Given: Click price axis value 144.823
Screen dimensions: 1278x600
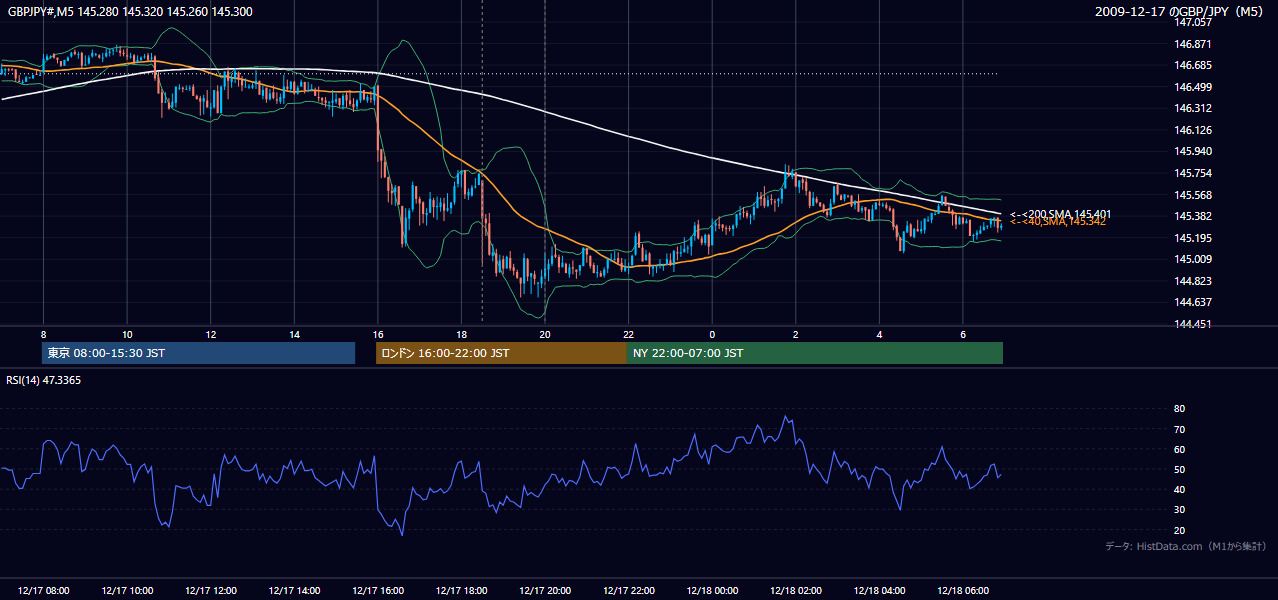Looking at the screenshot, I should (x=1192, y=281).
